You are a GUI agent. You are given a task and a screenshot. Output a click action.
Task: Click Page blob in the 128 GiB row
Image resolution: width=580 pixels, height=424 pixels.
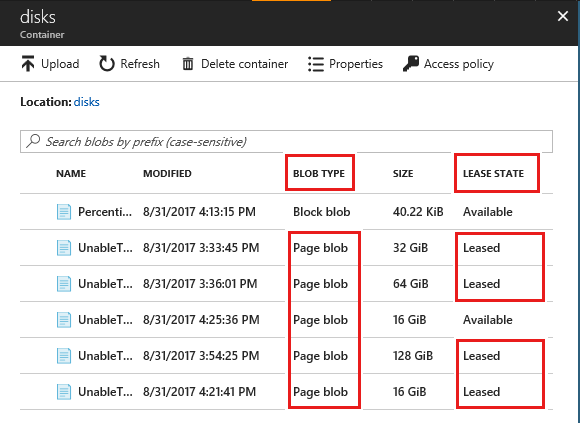pos(320,356)
